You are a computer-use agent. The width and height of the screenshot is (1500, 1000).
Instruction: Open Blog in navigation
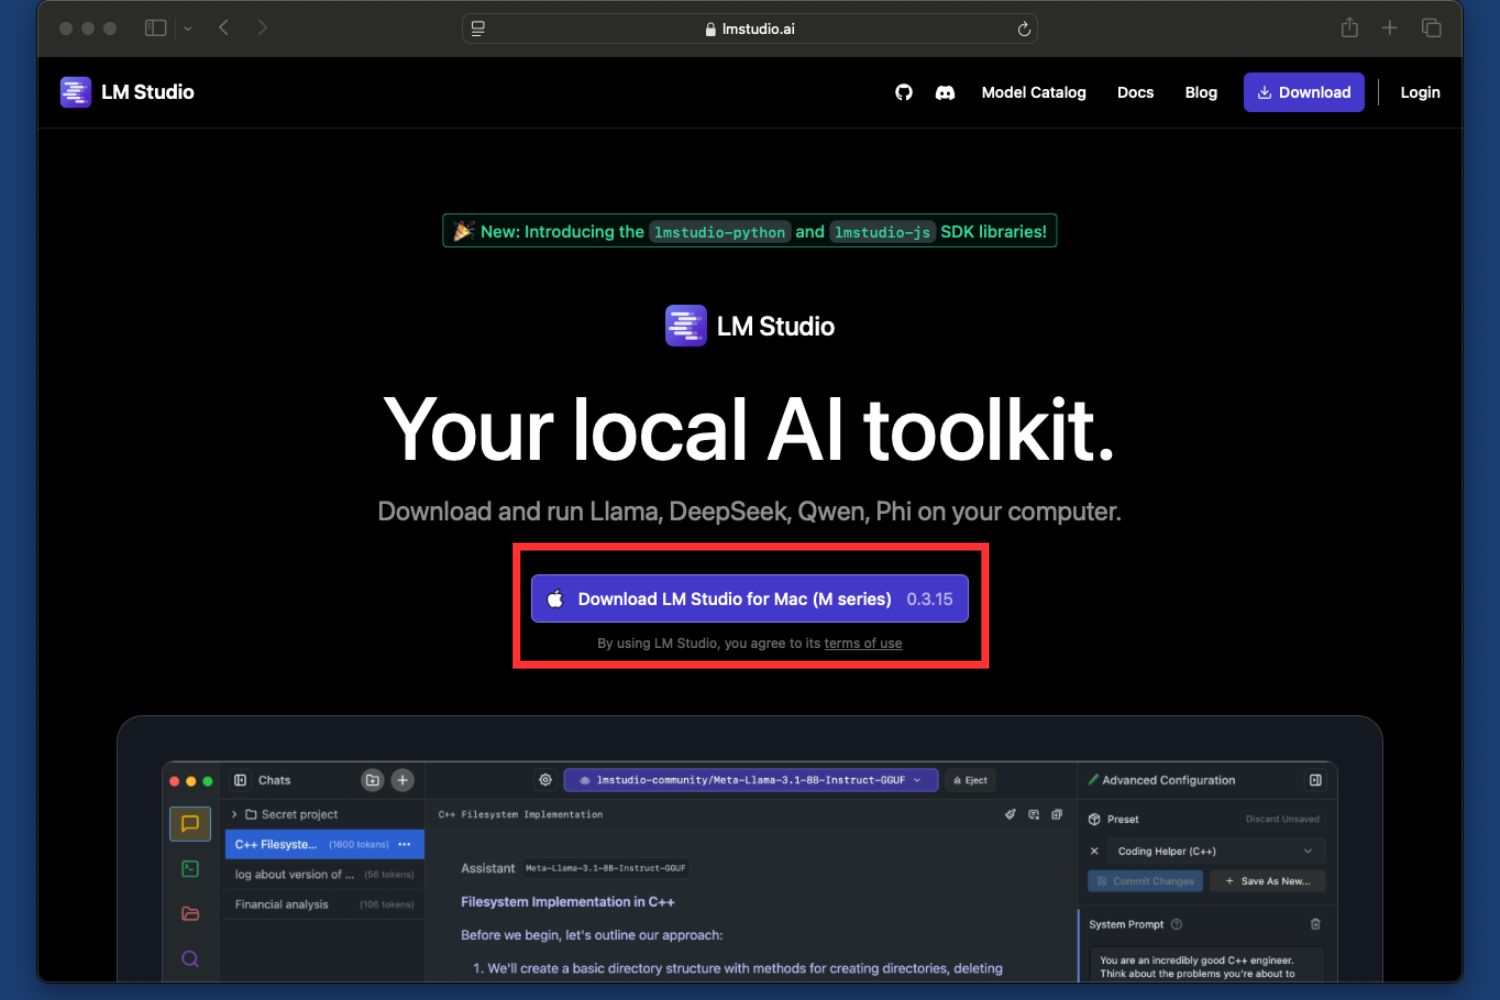[1201, 92]
